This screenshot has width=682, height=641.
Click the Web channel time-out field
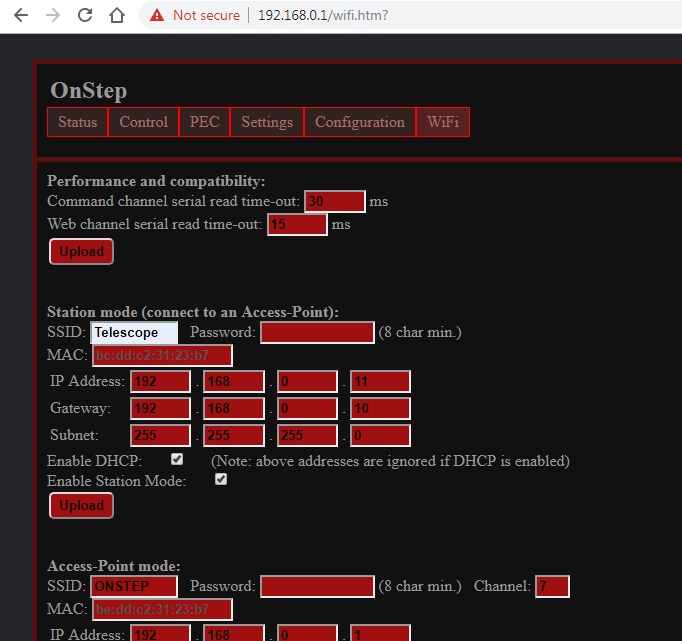click(x=297, y=224)
